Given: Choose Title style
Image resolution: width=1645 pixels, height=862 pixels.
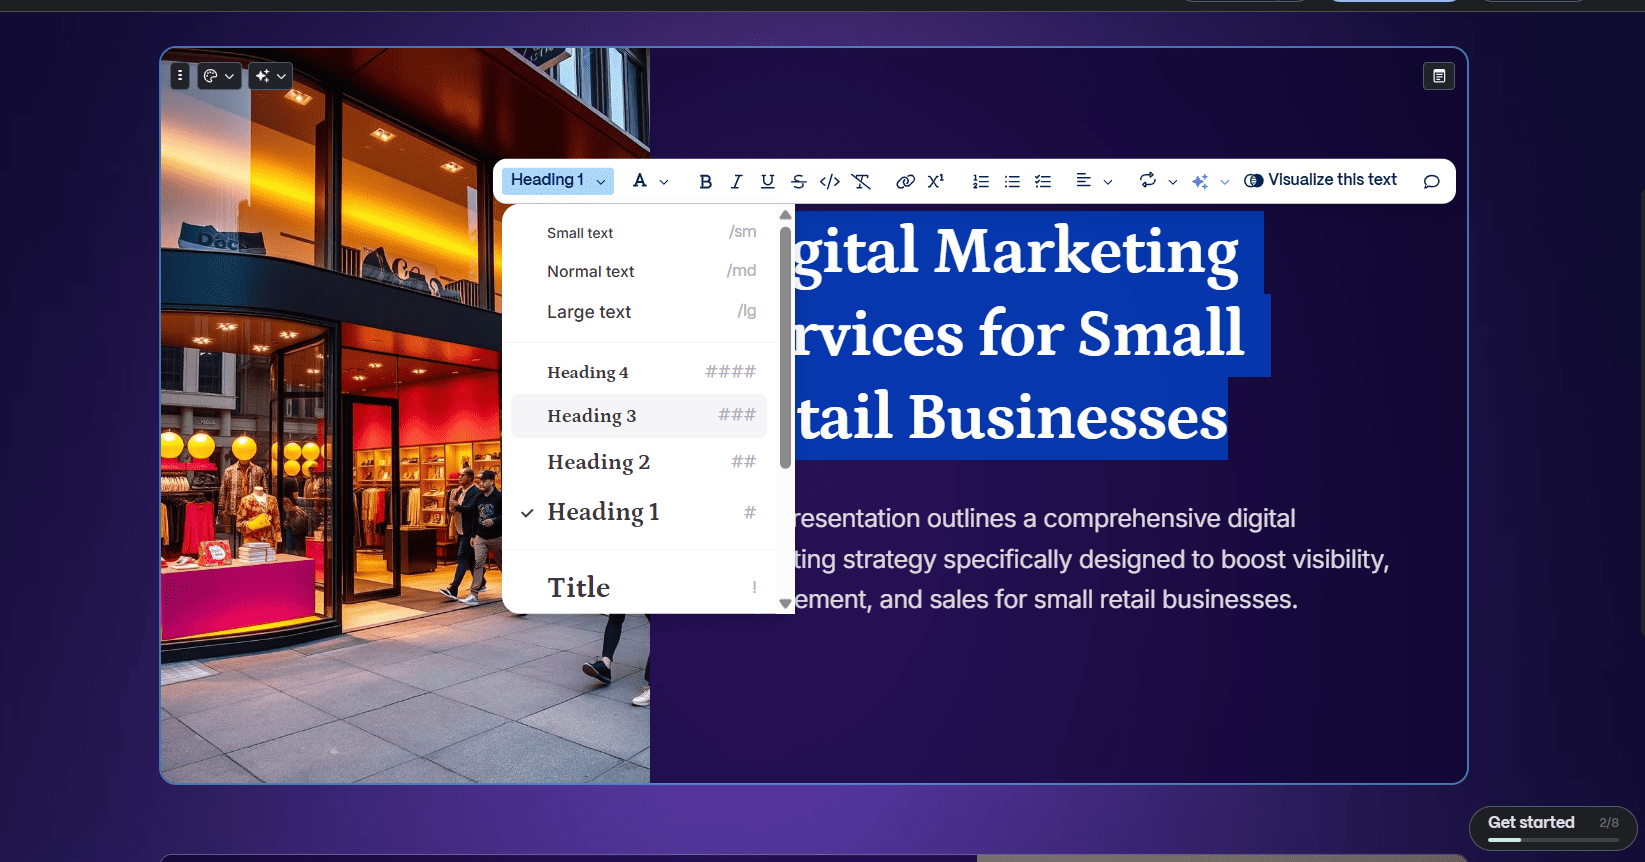Looking at the screenshot, I should coord(639,587).
